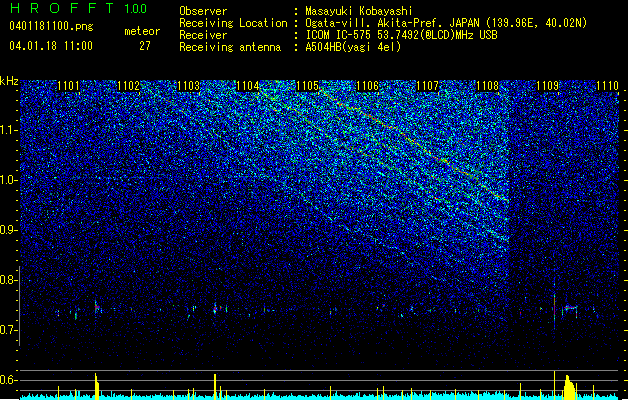Screen dimensions: 629x400
Task: Click the 1104 time marker
Action: pos(248,86)
